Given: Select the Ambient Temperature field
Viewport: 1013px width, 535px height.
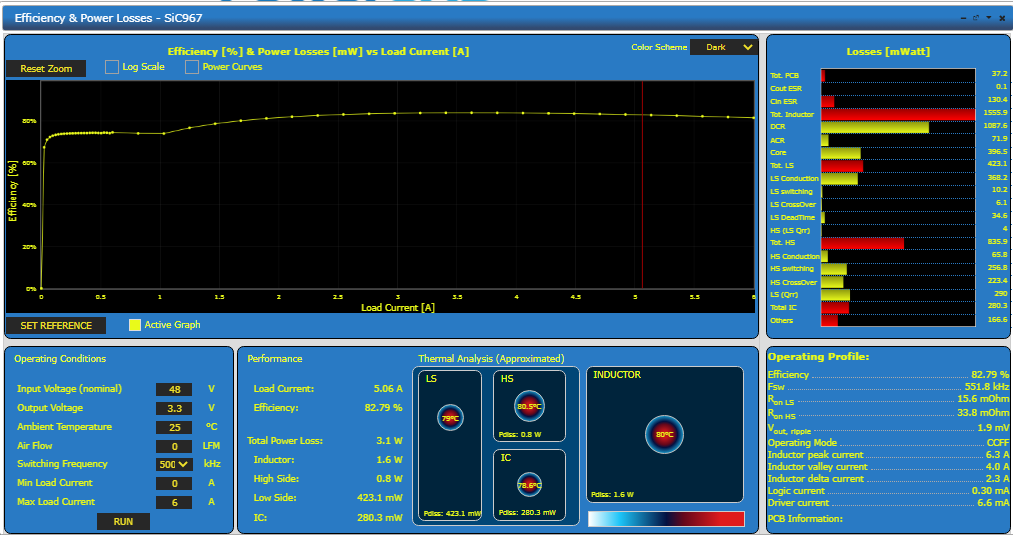Looking at the screenshot, I should [174, 427].
